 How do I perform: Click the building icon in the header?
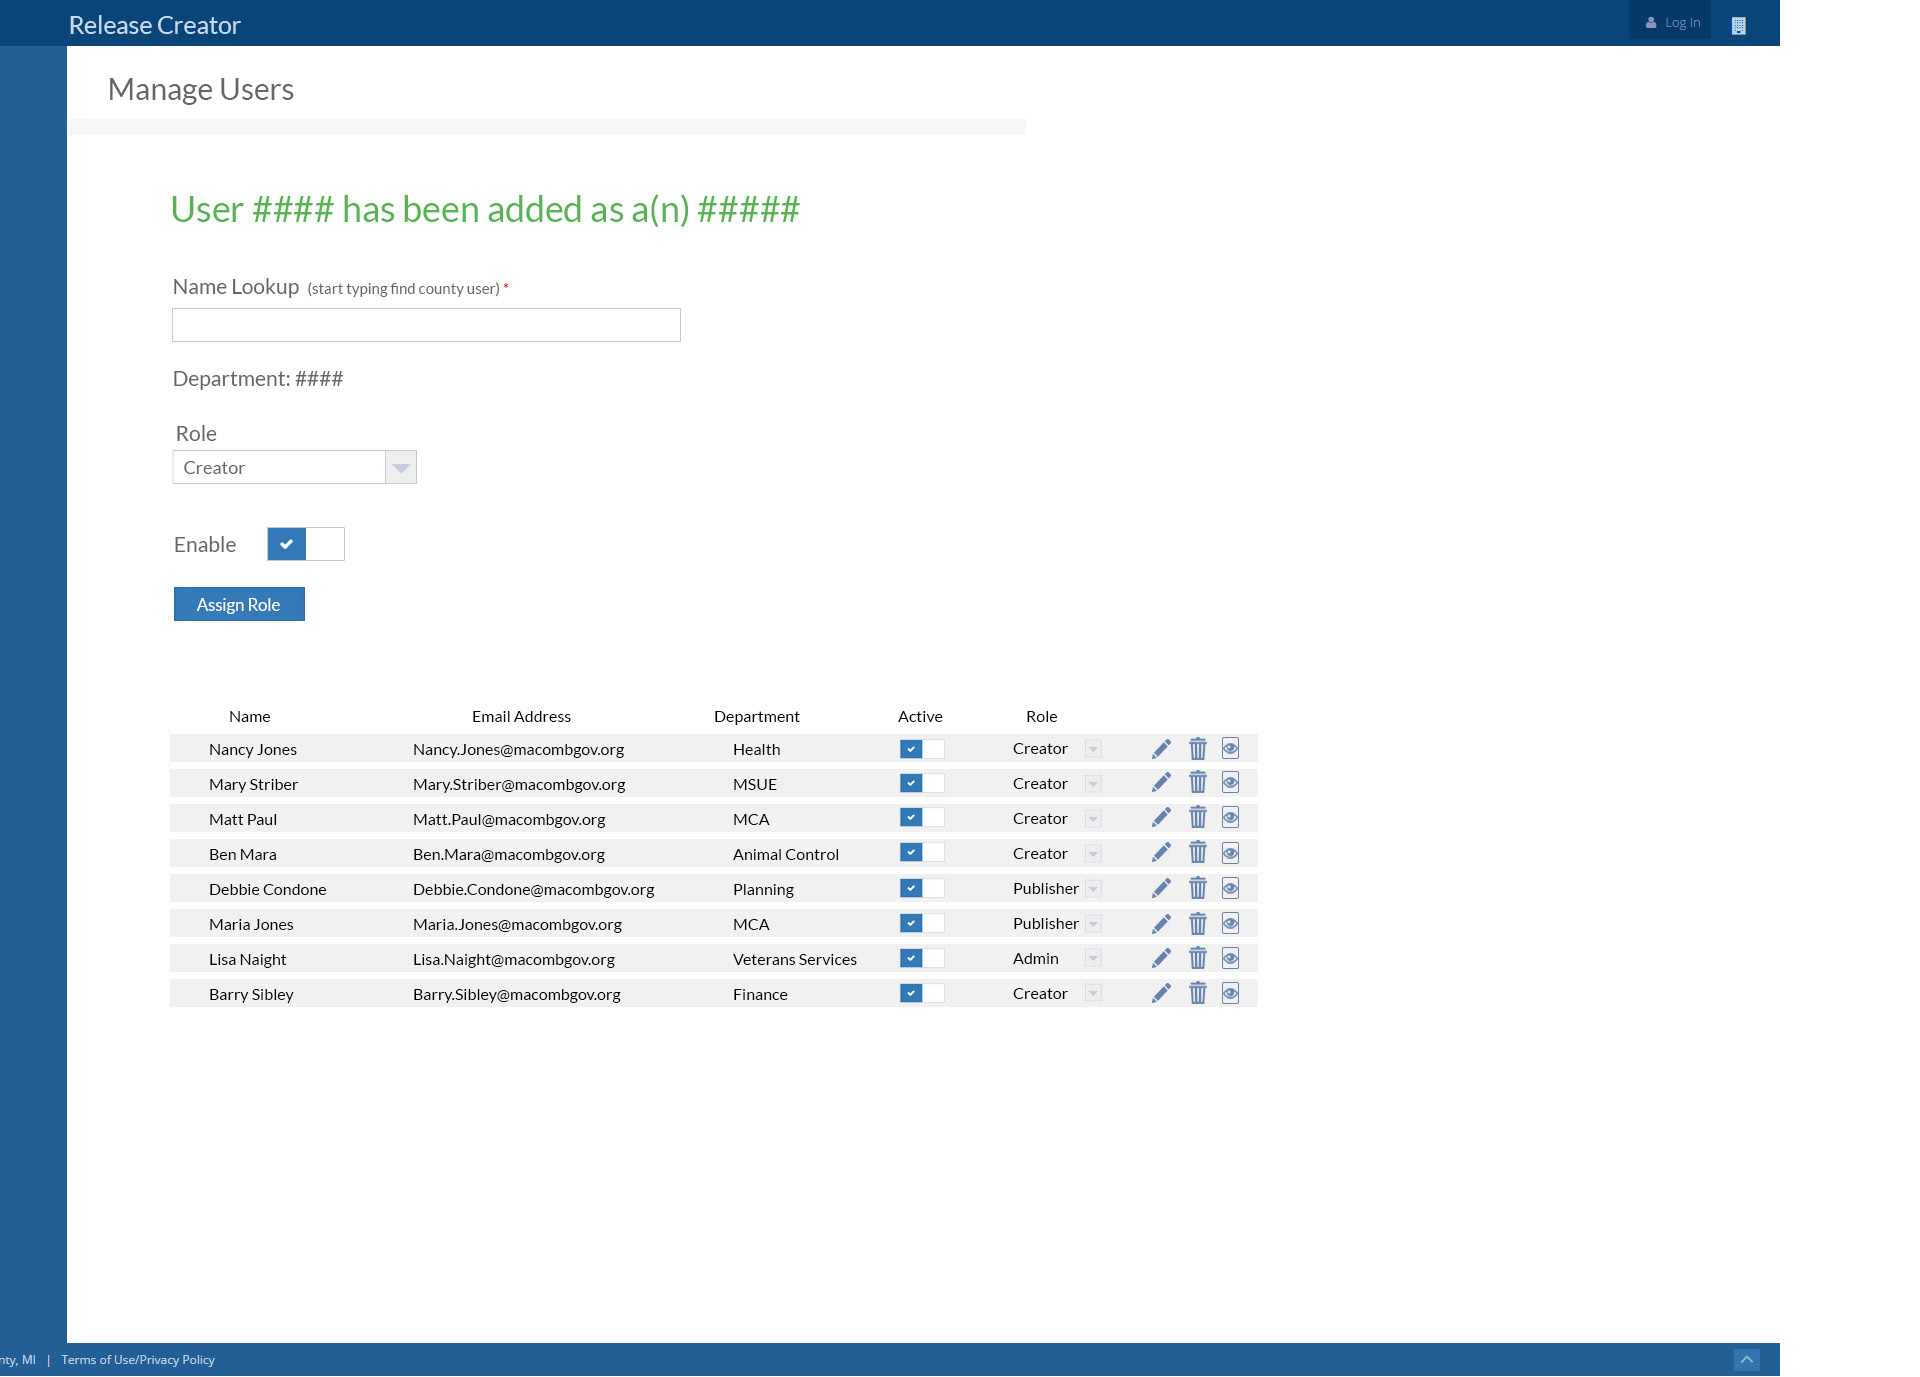coord(1738,26)
